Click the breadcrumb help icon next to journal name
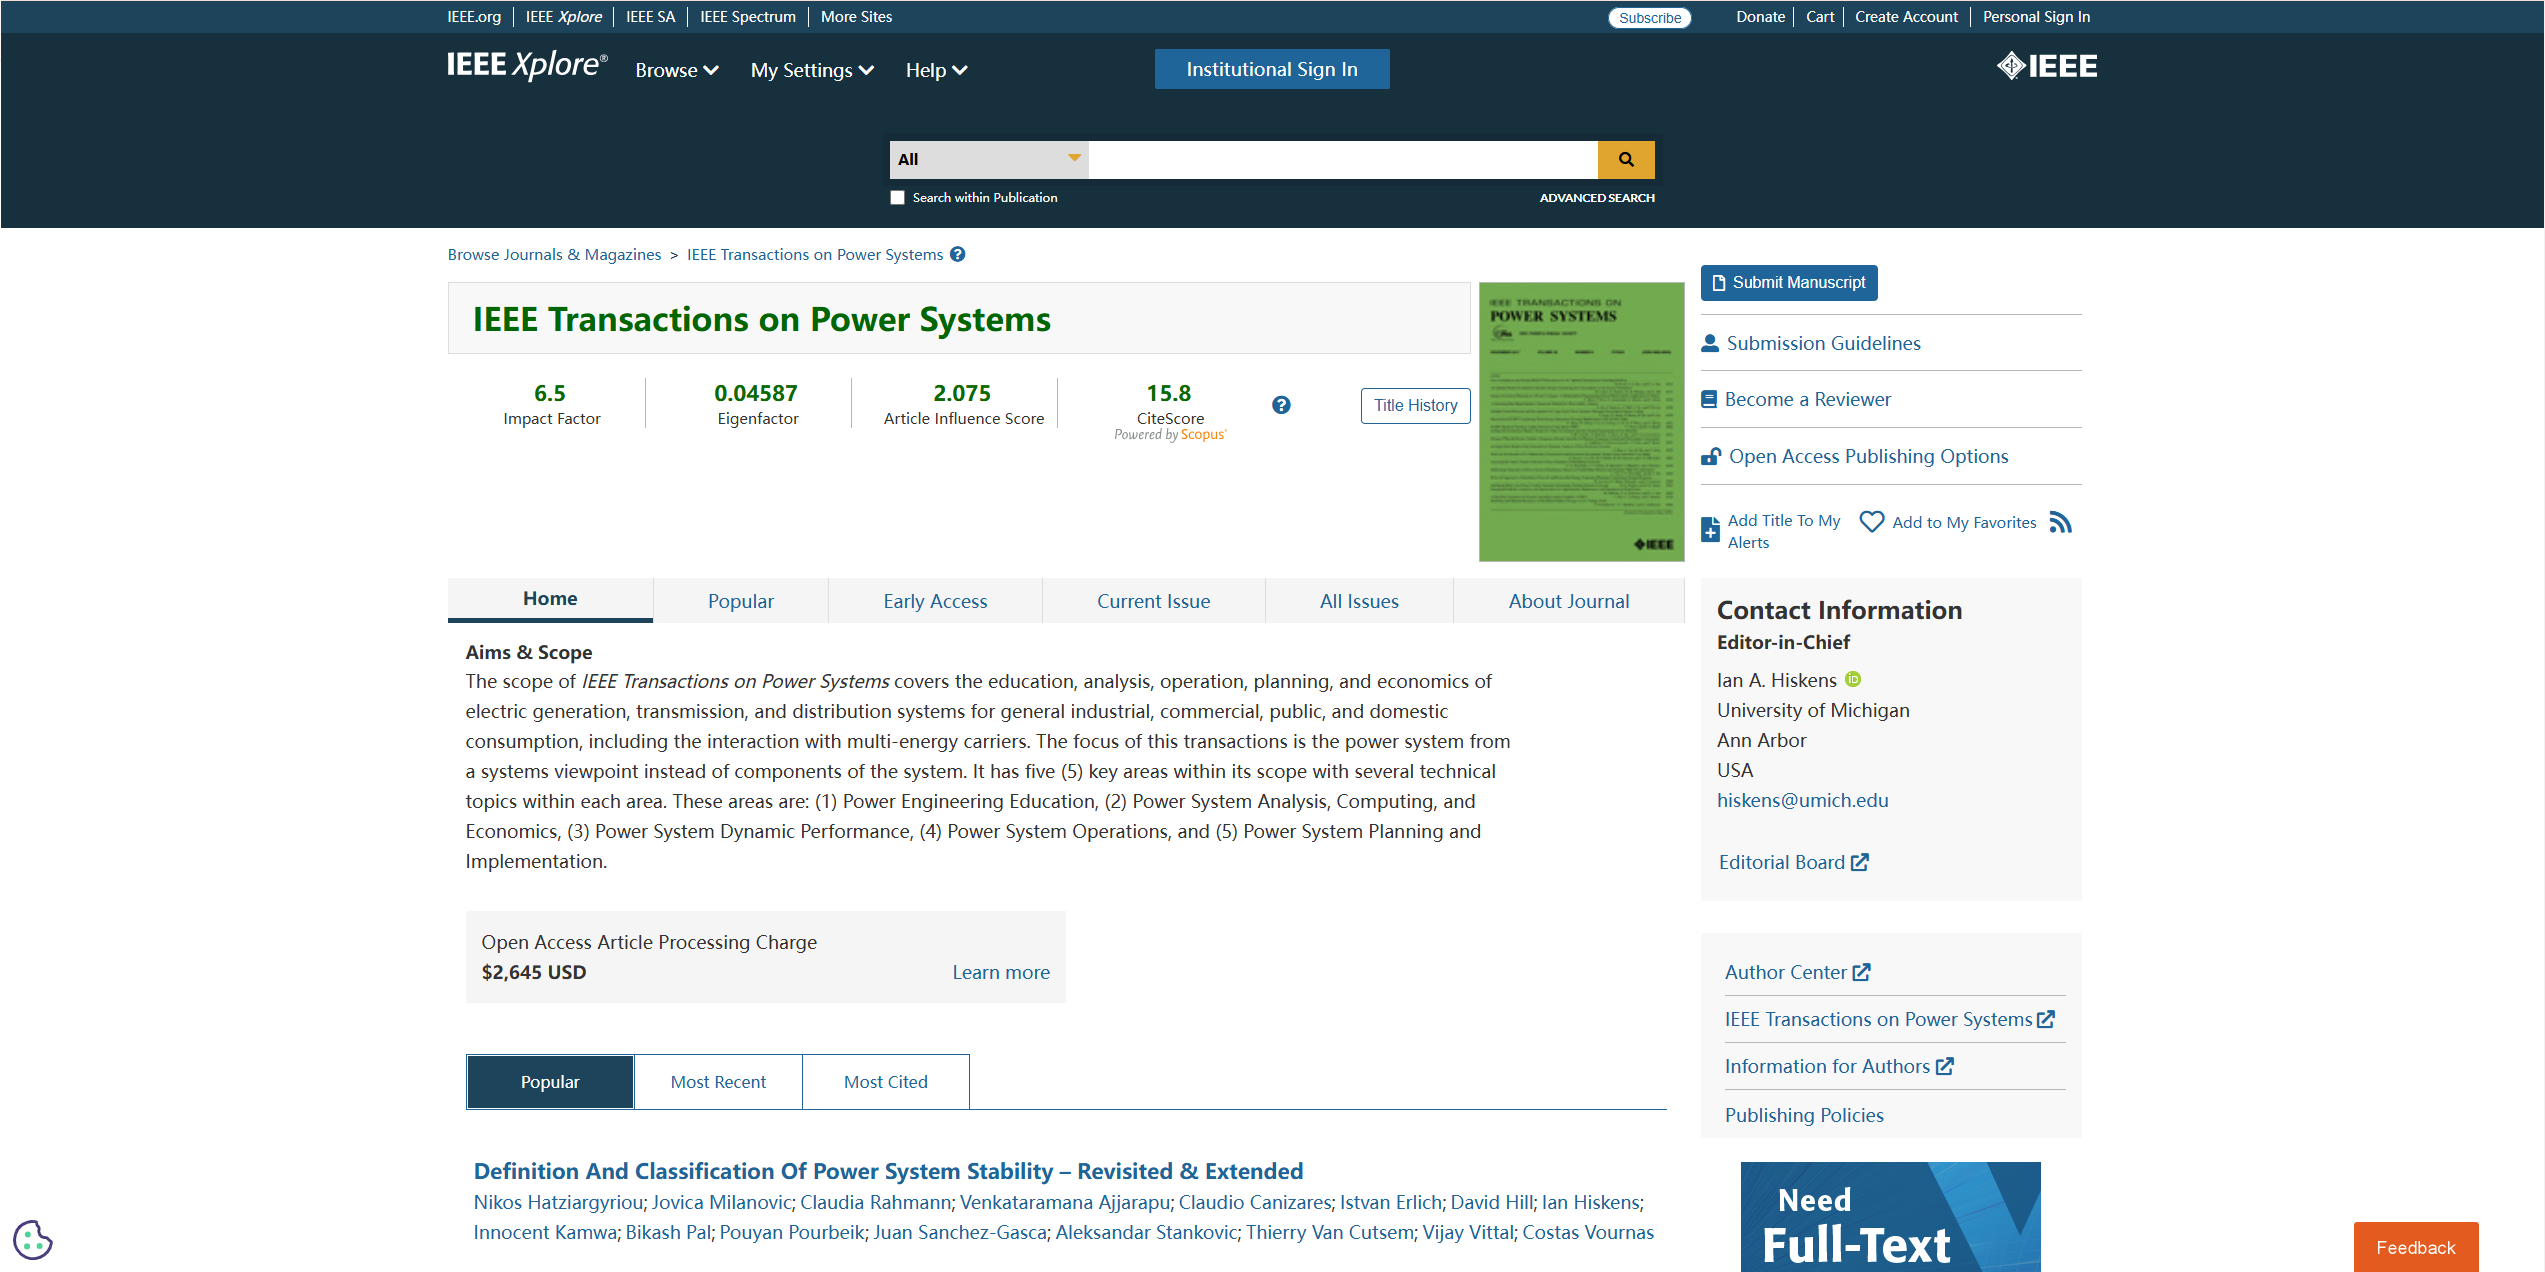 point(958,254)
